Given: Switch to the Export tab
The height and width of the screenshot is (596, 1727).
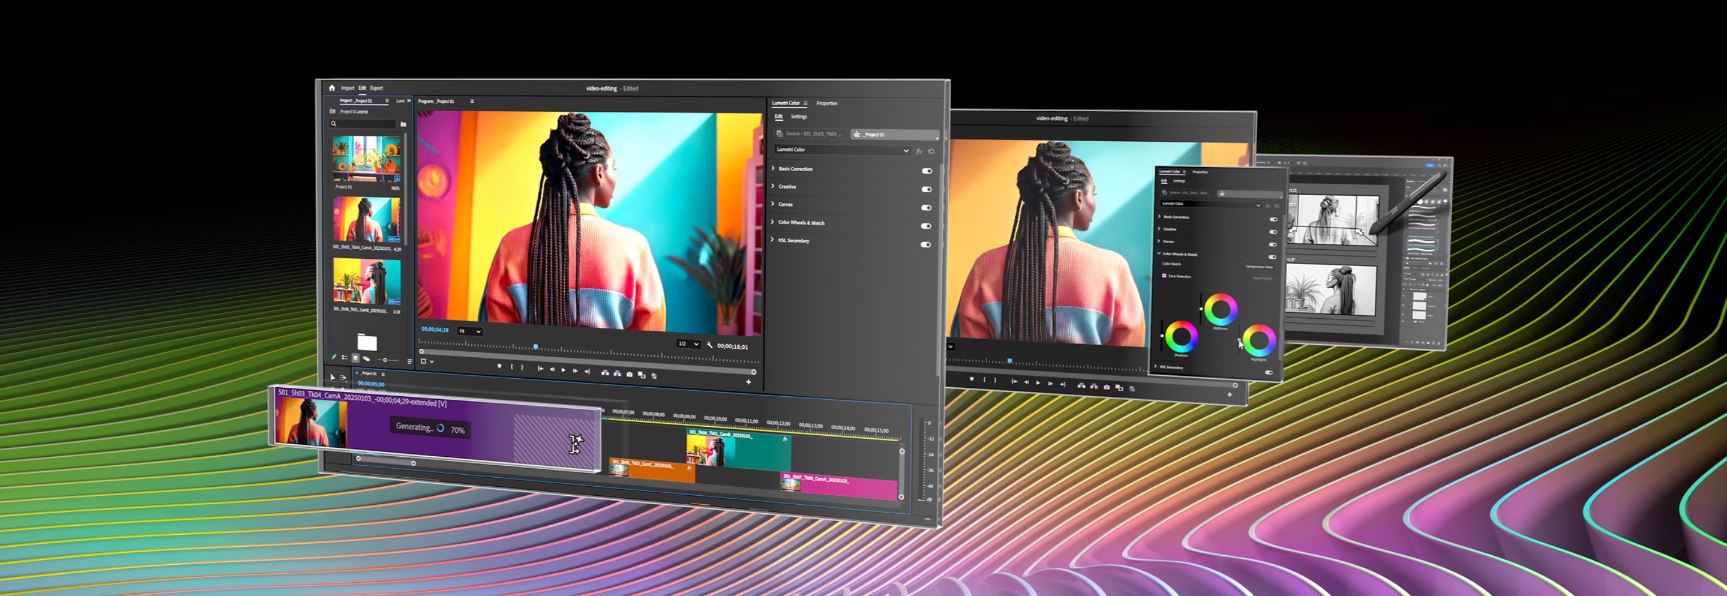Looking at the screenshot, I should pyautogui.click(x=376, y=88).
